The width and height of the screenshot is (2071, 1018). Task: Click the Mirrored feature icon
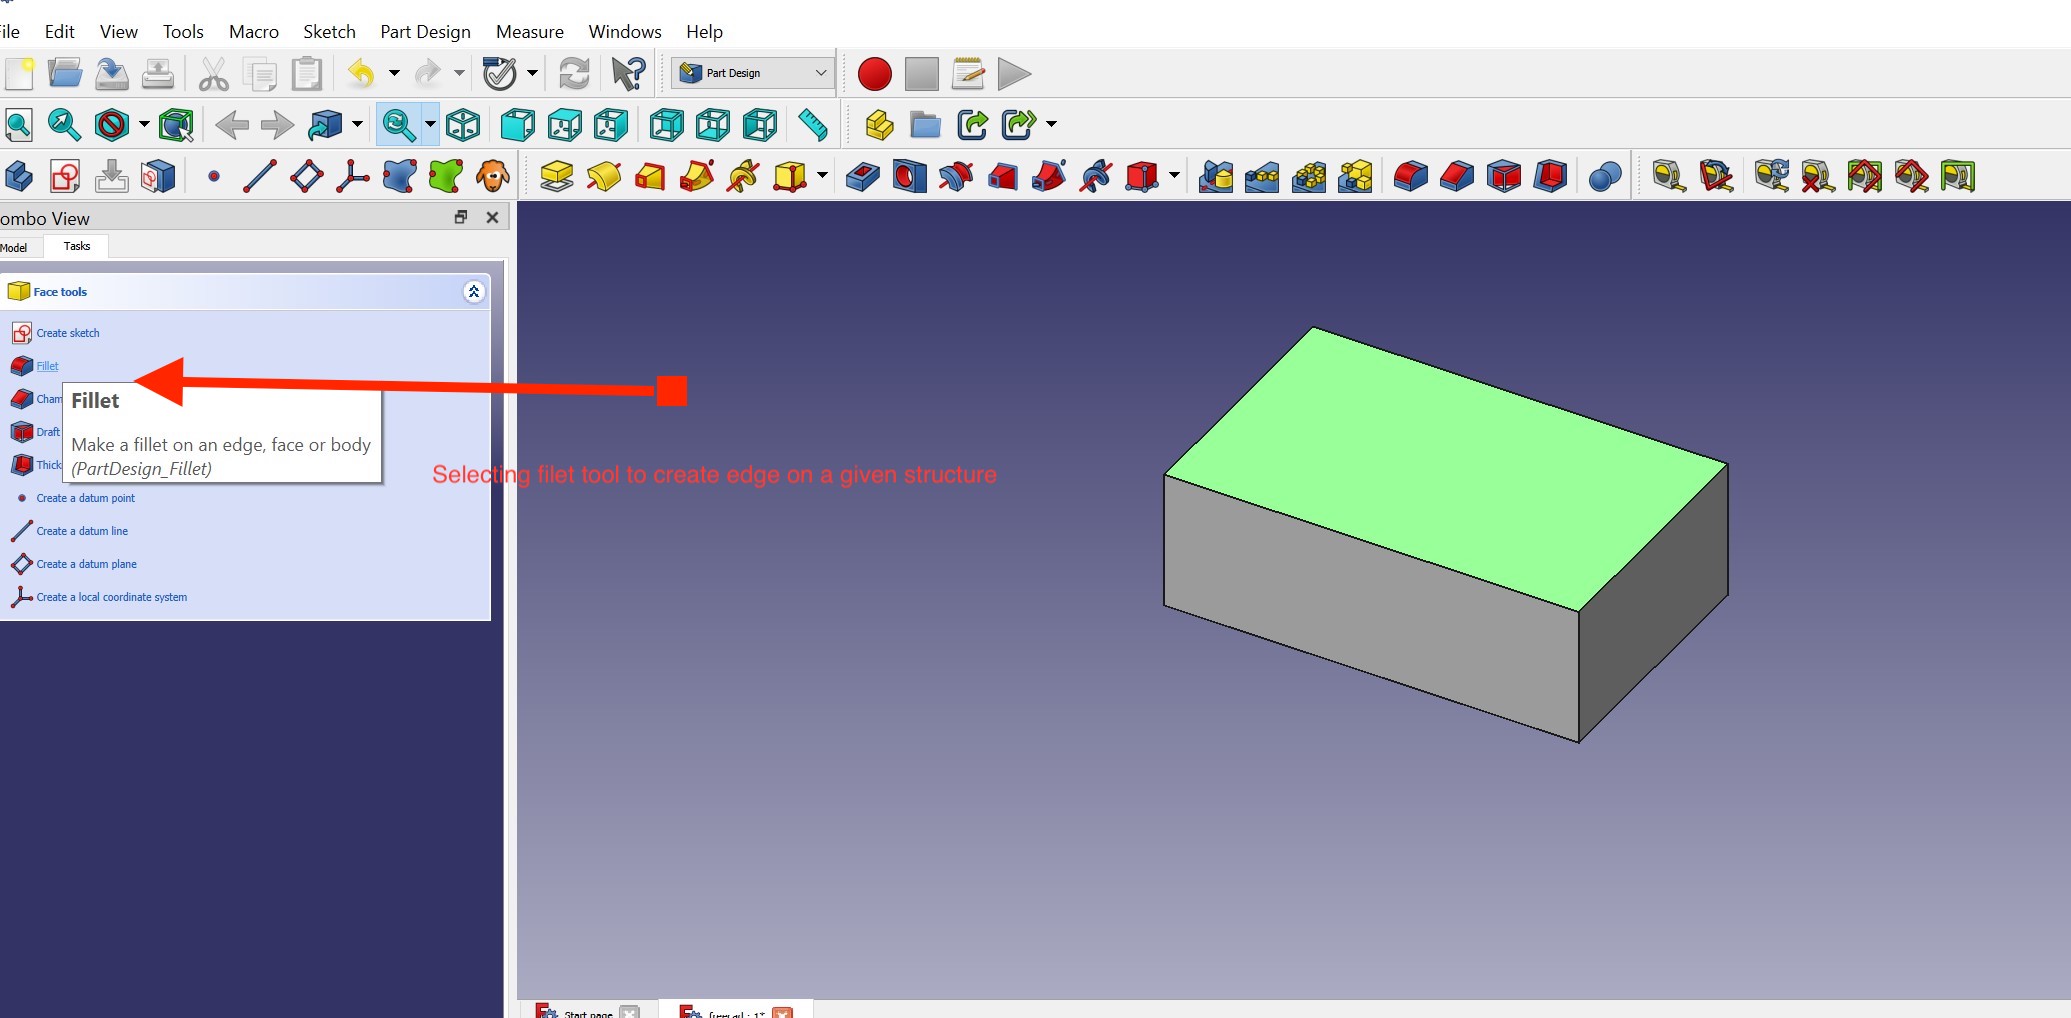(x=1216, y=177)
